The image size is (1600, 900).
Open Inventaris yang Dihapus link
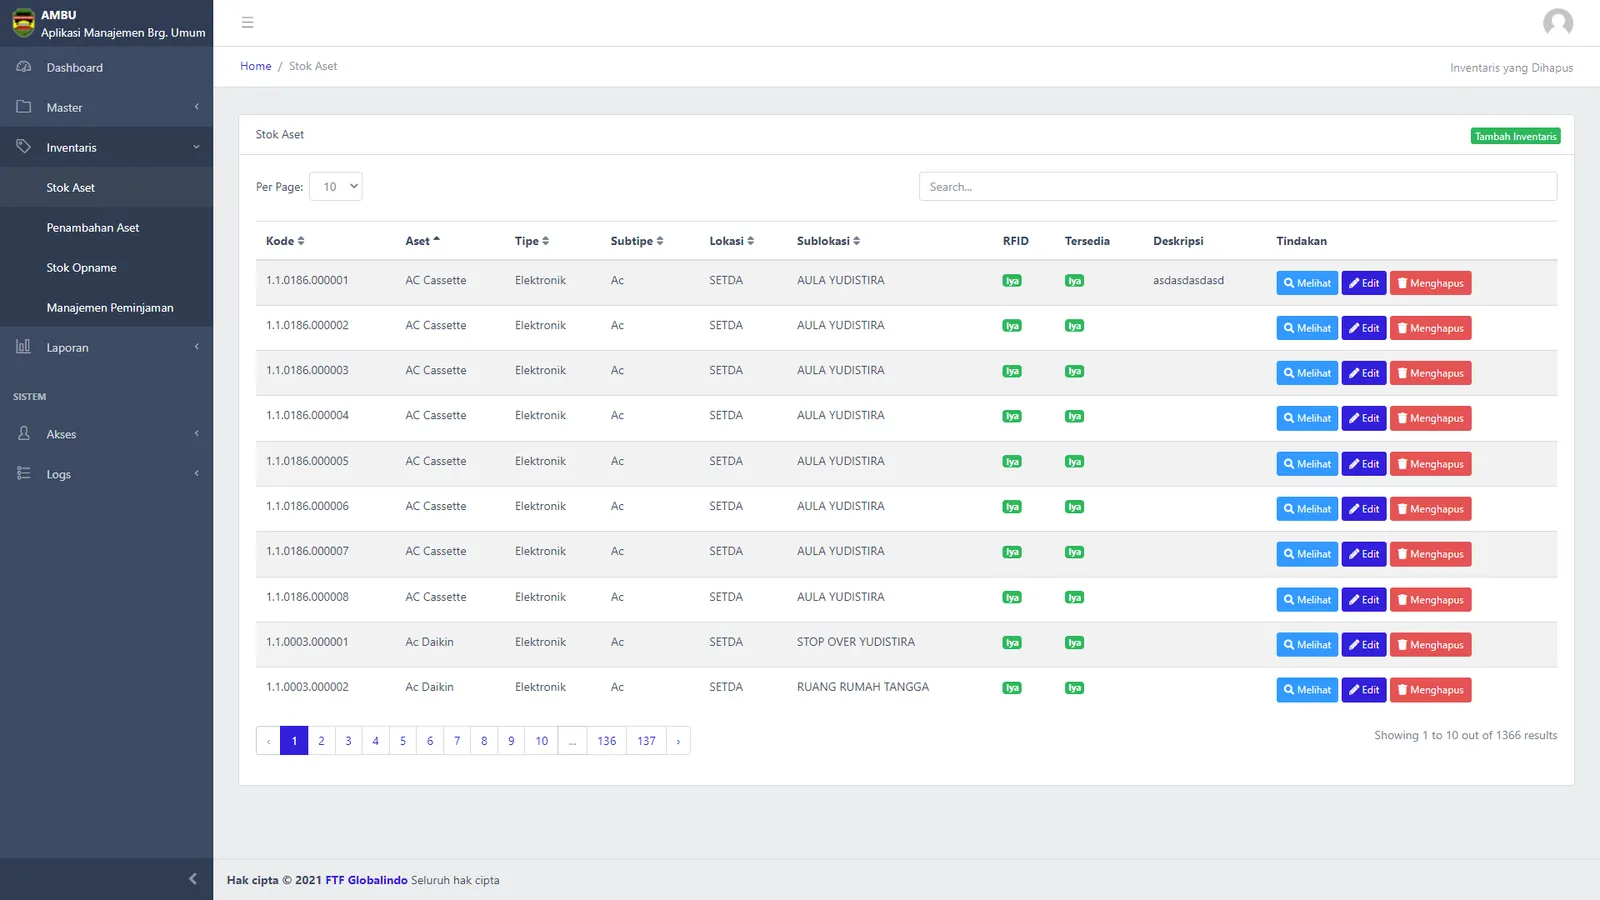pos(1511,68)
